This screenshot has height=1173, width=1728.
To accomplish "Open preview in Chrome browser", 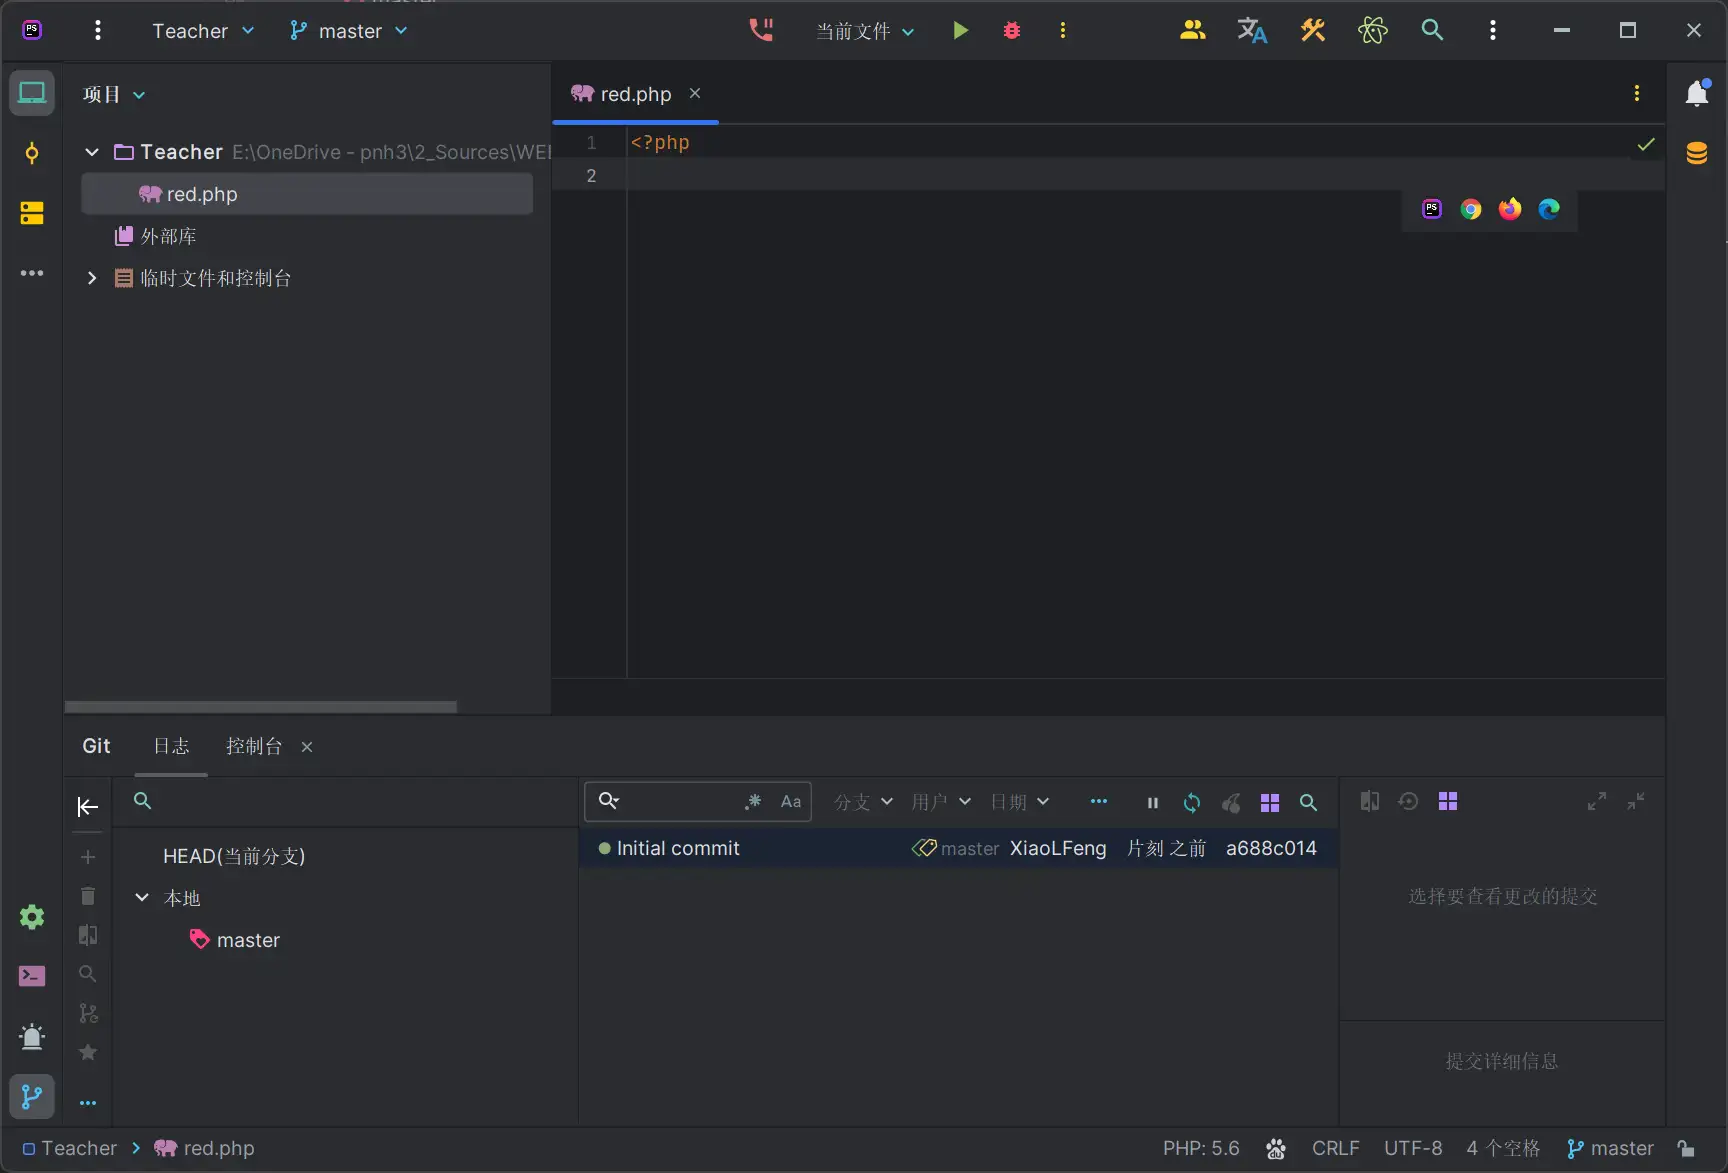I will point(1471,209).
